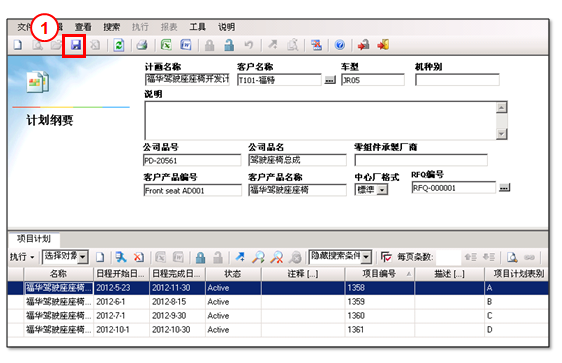This screenshot has height=363, width=562.
Task: Expand the 选择对象 combo box
Action: tap(83, 257)
